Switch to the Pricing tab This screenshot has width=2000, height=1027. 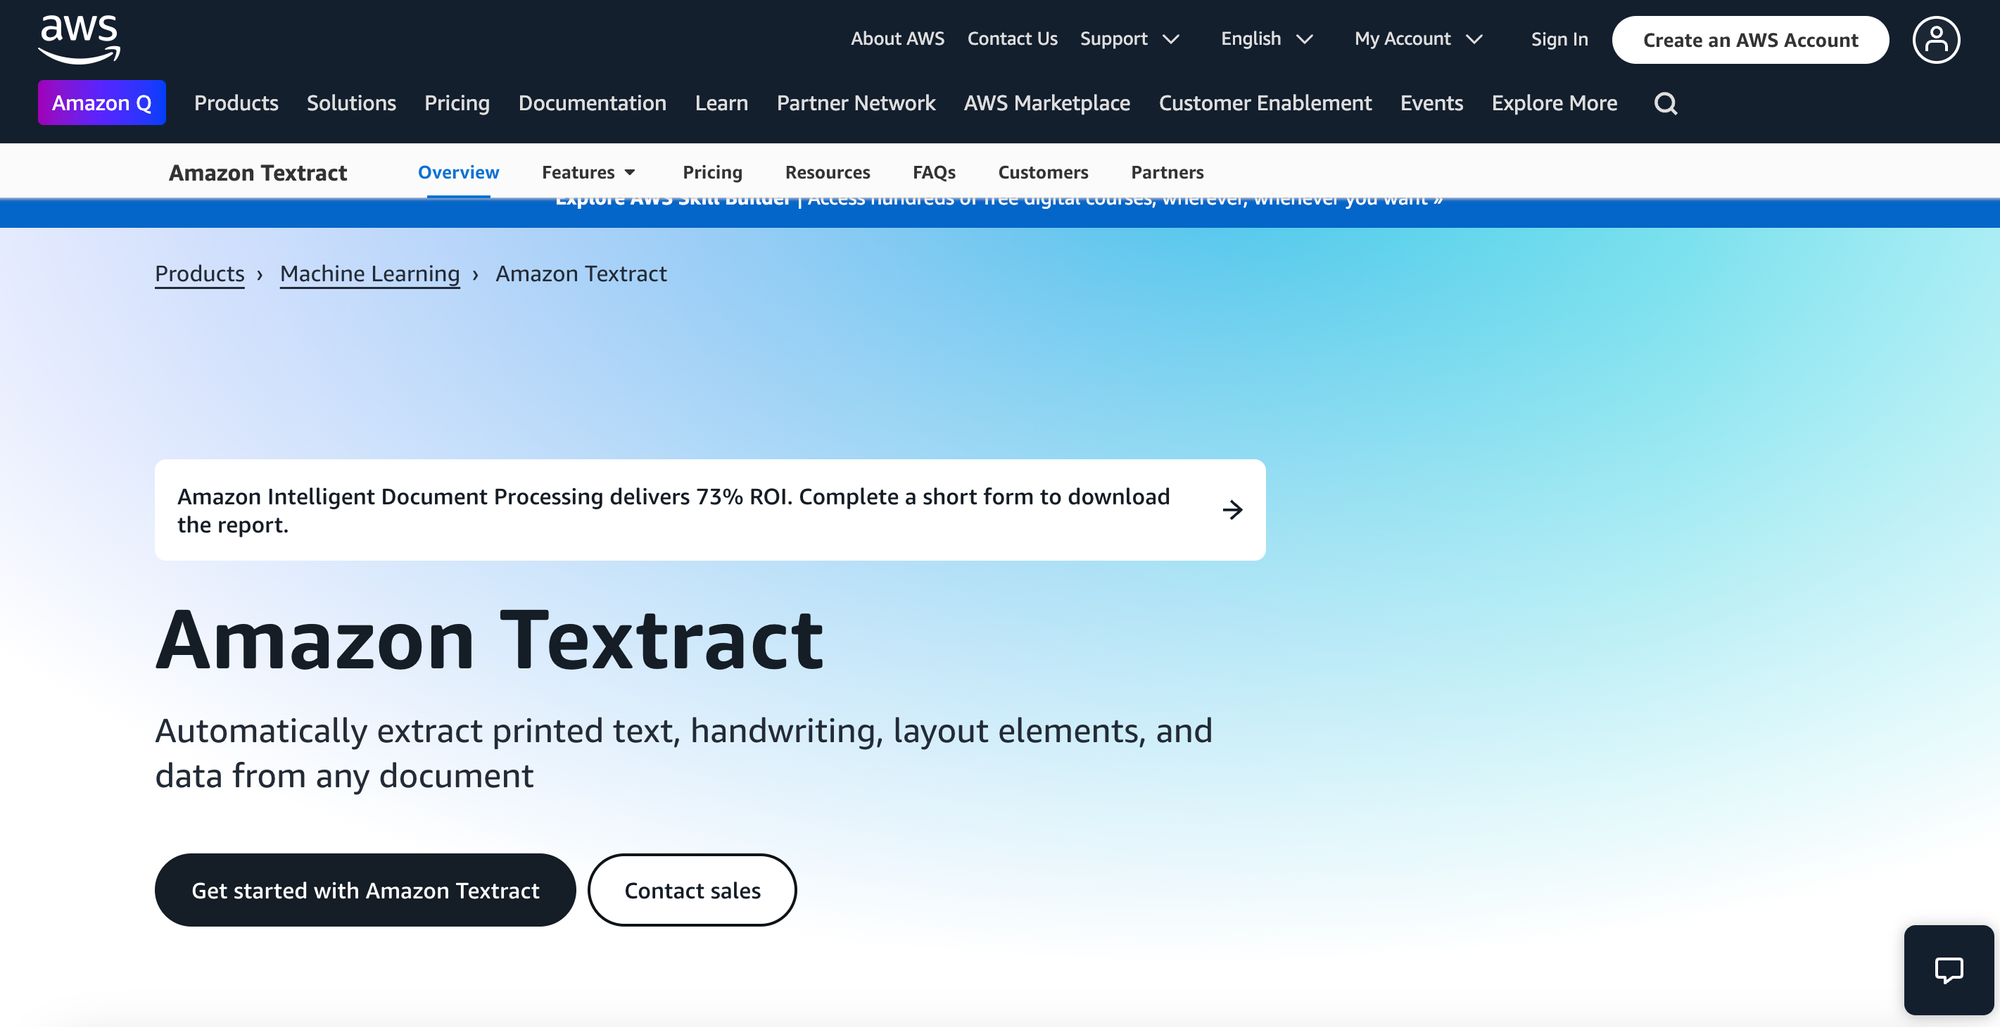tap(712, 172)
